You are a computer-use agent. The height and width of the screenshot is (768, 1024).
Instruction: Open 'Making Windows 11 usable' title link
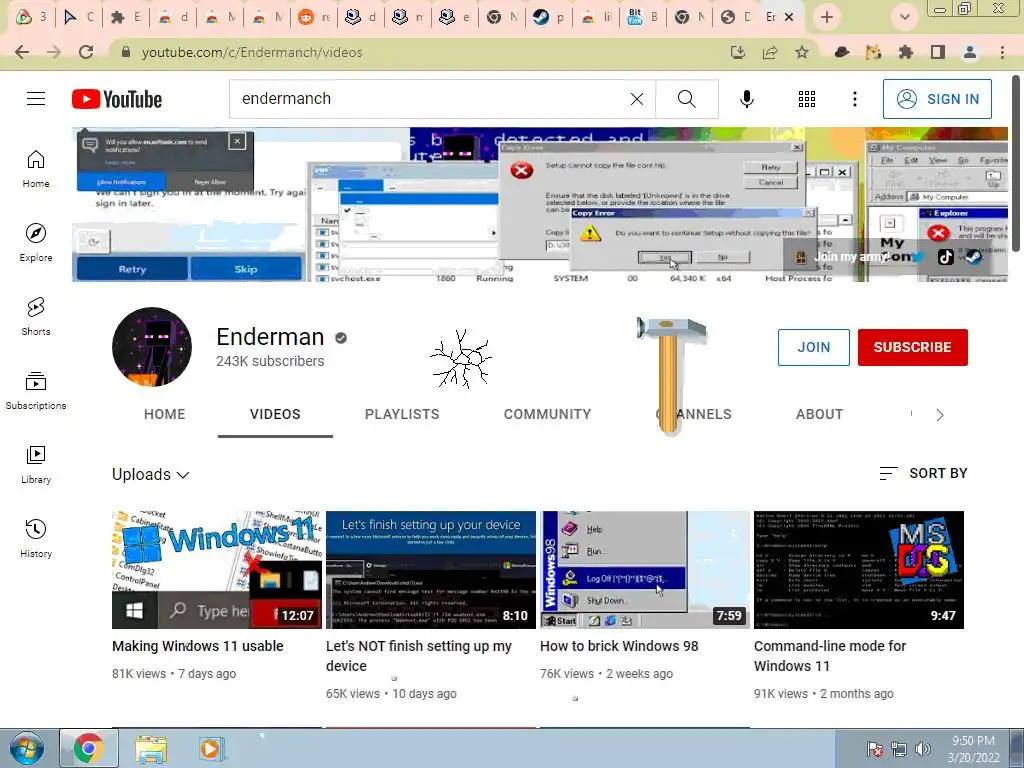198,646
